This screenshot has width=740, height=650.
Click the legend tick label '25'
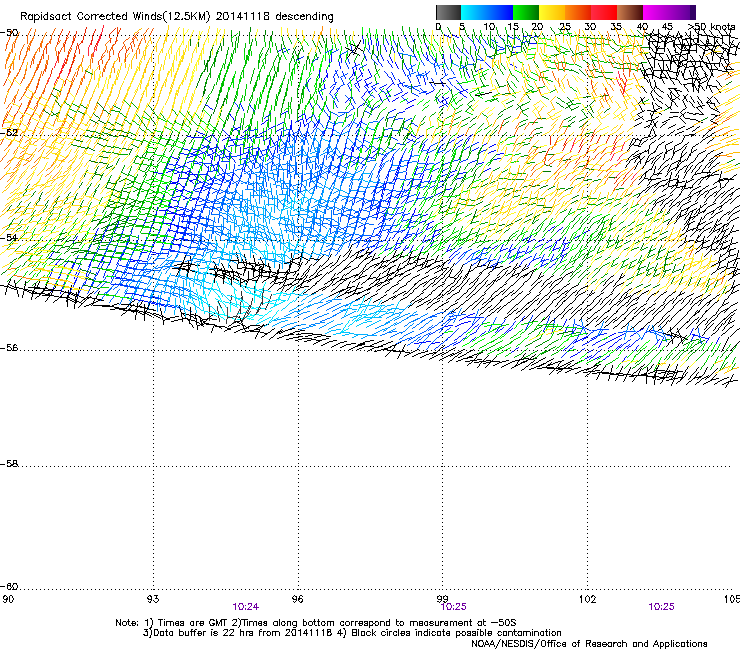(x=564, y=27)
